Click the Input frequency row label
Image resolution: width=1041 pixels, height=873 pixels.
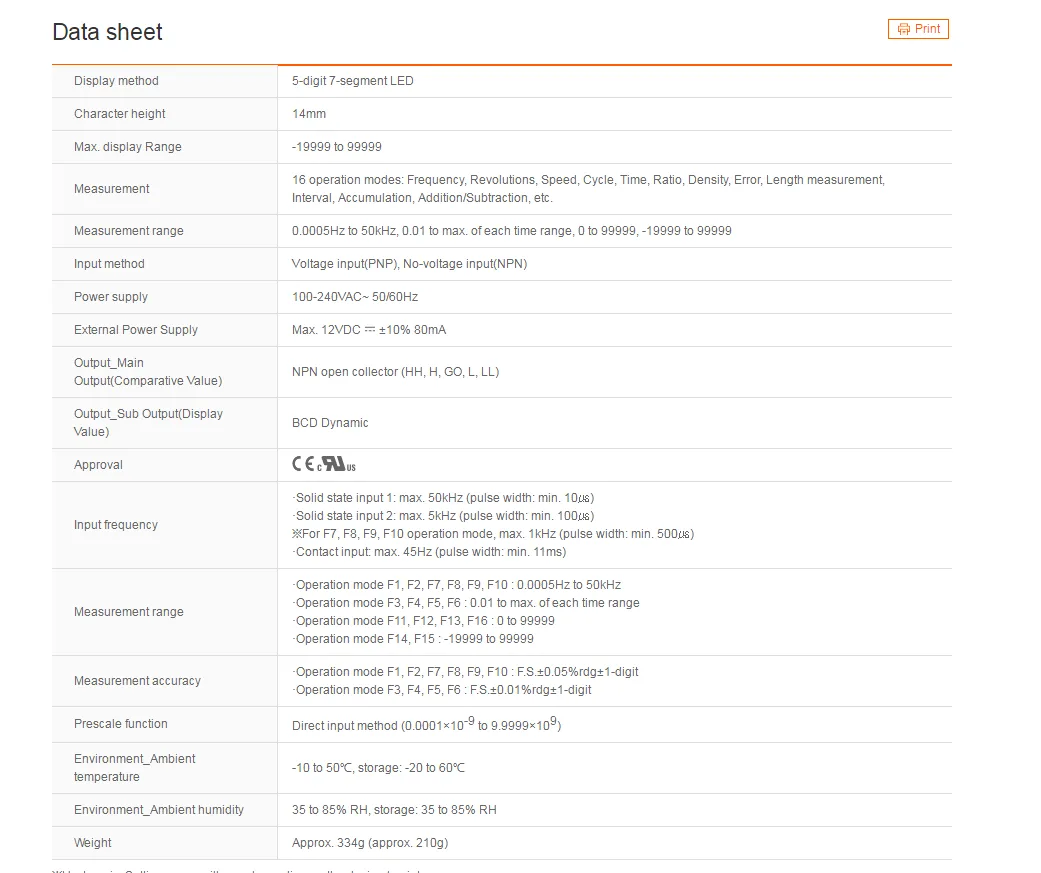(116, 525)
